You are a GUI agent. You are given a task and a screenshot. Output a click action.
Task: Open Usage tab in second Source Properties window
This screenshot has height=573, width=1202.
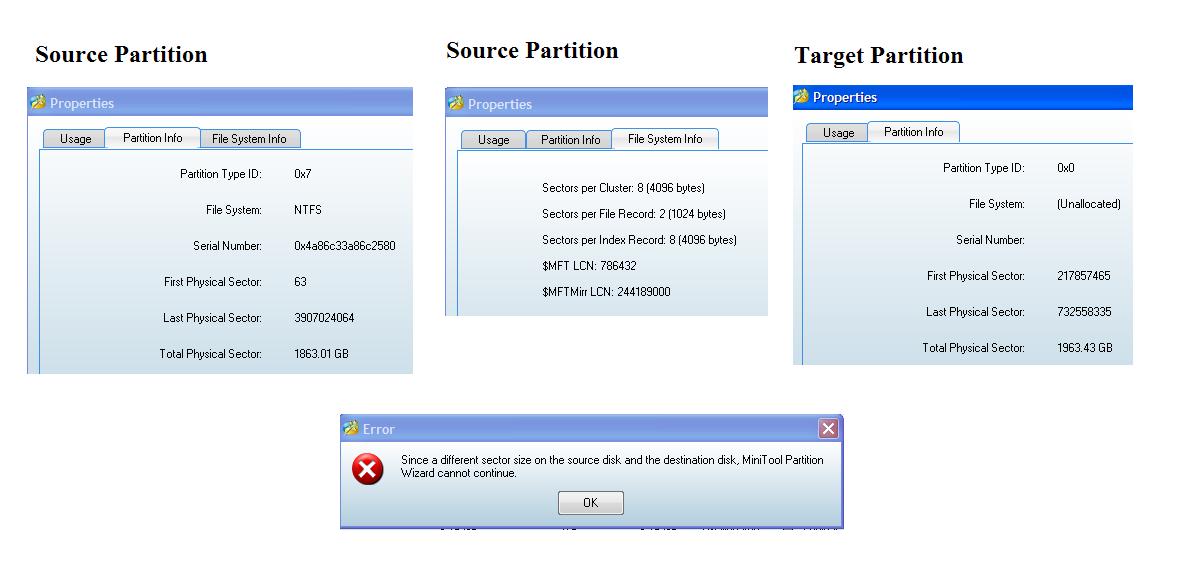click(494, 140)
